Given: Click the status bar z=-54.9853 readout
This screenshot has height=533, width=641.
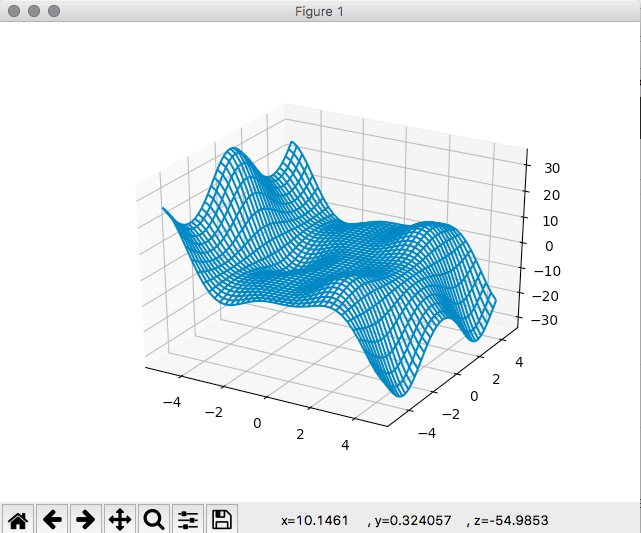Looking at the screenshot, I should point(511,520).
